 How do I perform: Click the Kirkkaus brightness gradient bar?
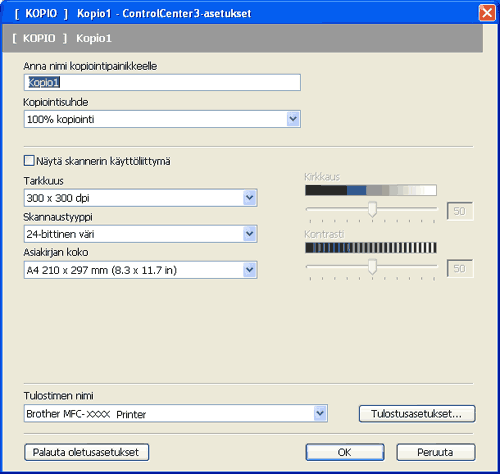[x=371, y=190]
